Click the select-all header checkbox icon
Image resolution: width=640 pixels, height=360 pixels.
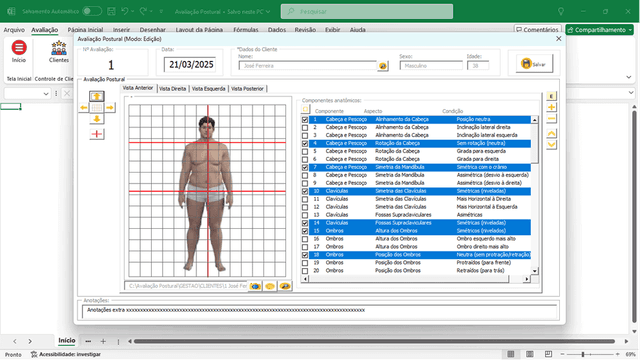click(x=305, y=109)
